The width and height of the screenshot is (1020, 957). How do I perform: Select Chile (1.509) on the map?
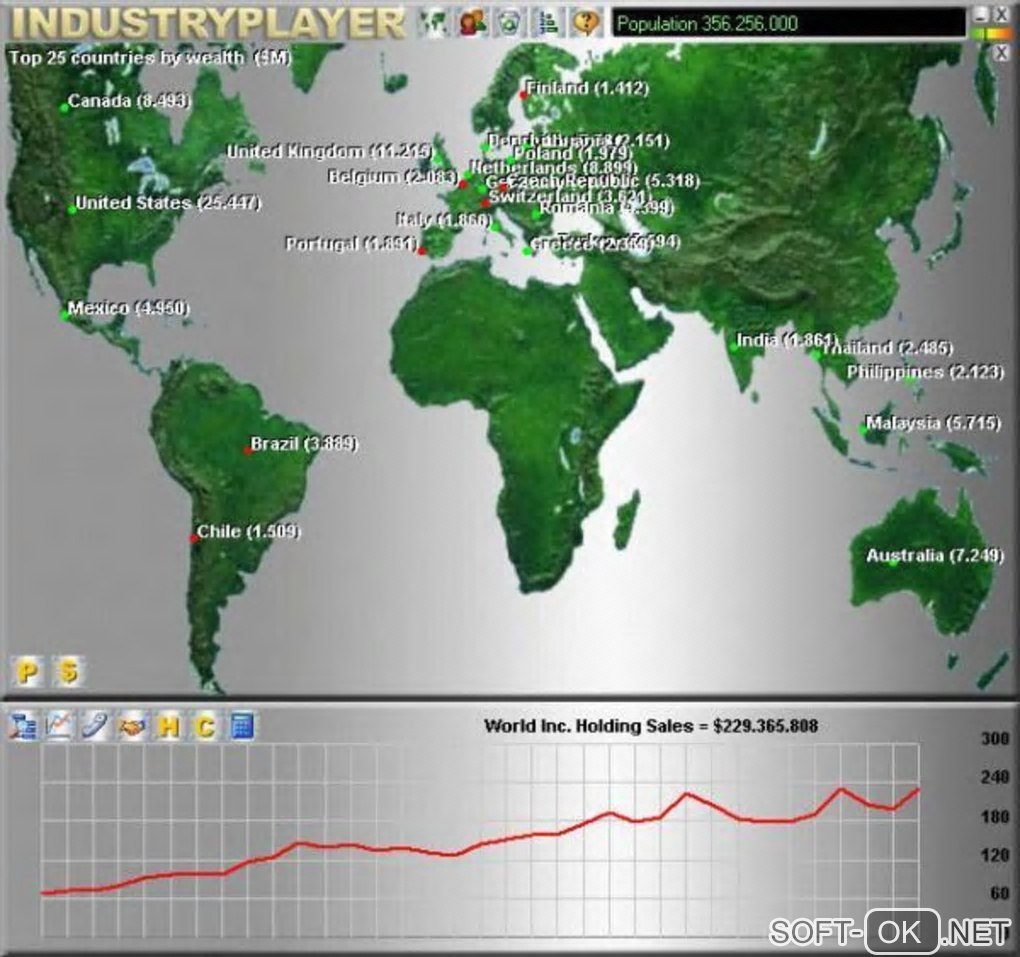[248, 532]
